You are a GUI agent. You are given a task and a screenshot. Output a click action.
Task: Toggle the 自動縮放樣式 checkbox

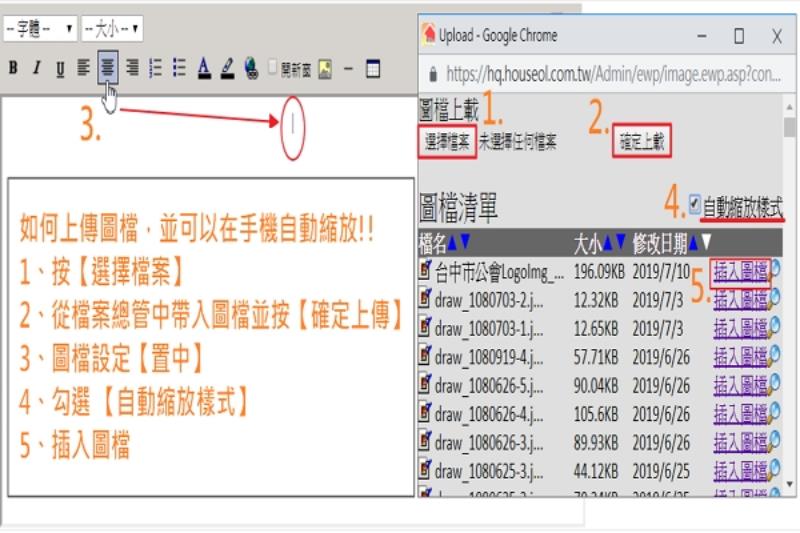tap(696, 204)
